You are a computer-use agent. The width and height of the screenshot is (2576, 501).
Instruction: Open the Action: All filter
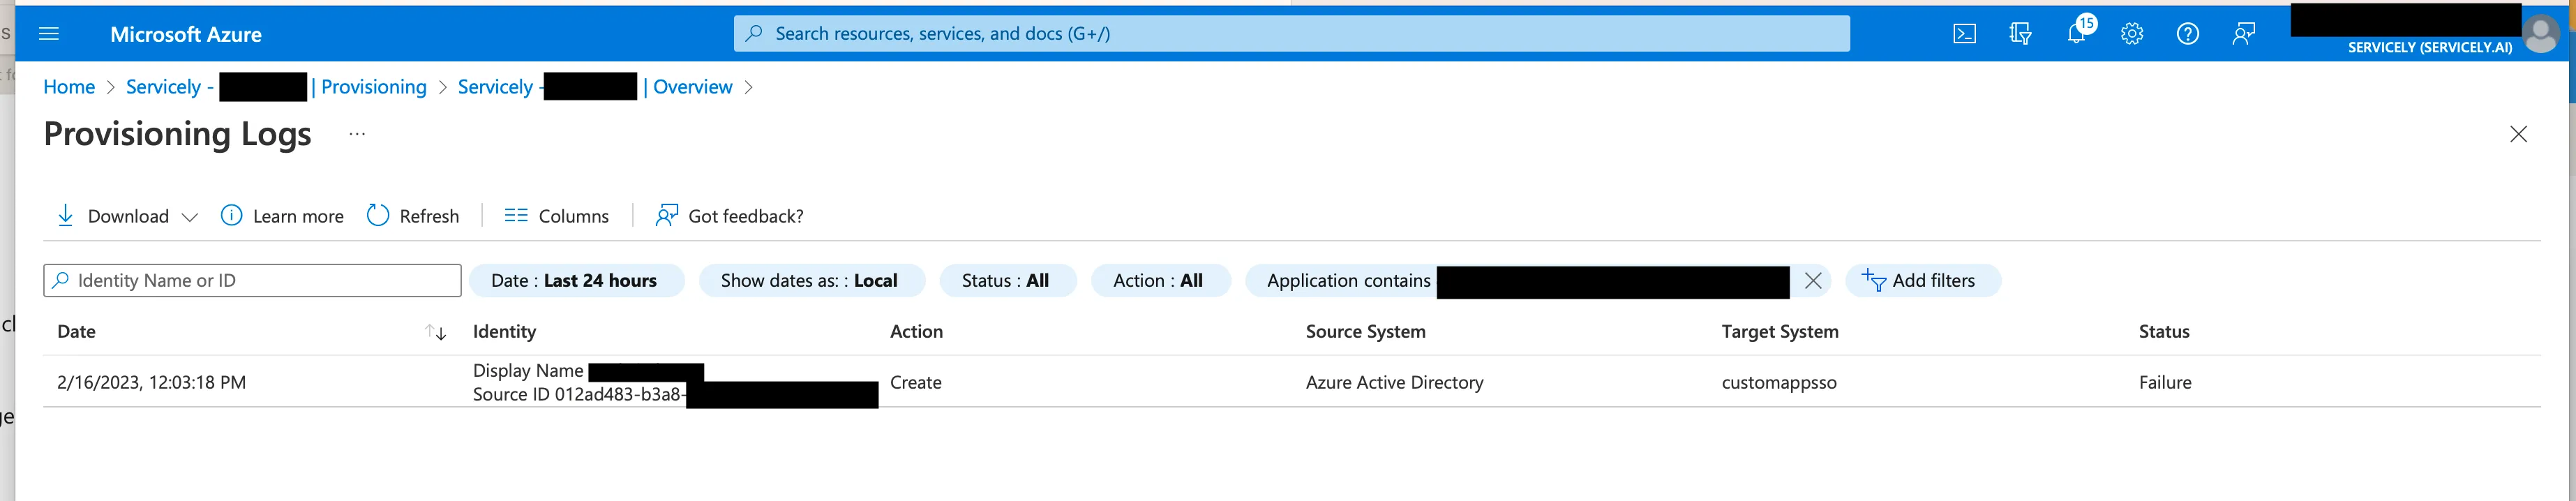[x=1160, y=281]
